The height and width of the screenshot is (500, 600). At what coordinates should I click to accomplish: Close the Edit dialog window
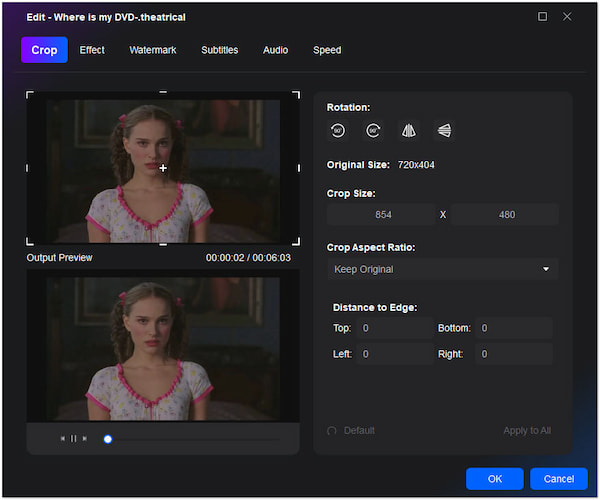point(567,16)
